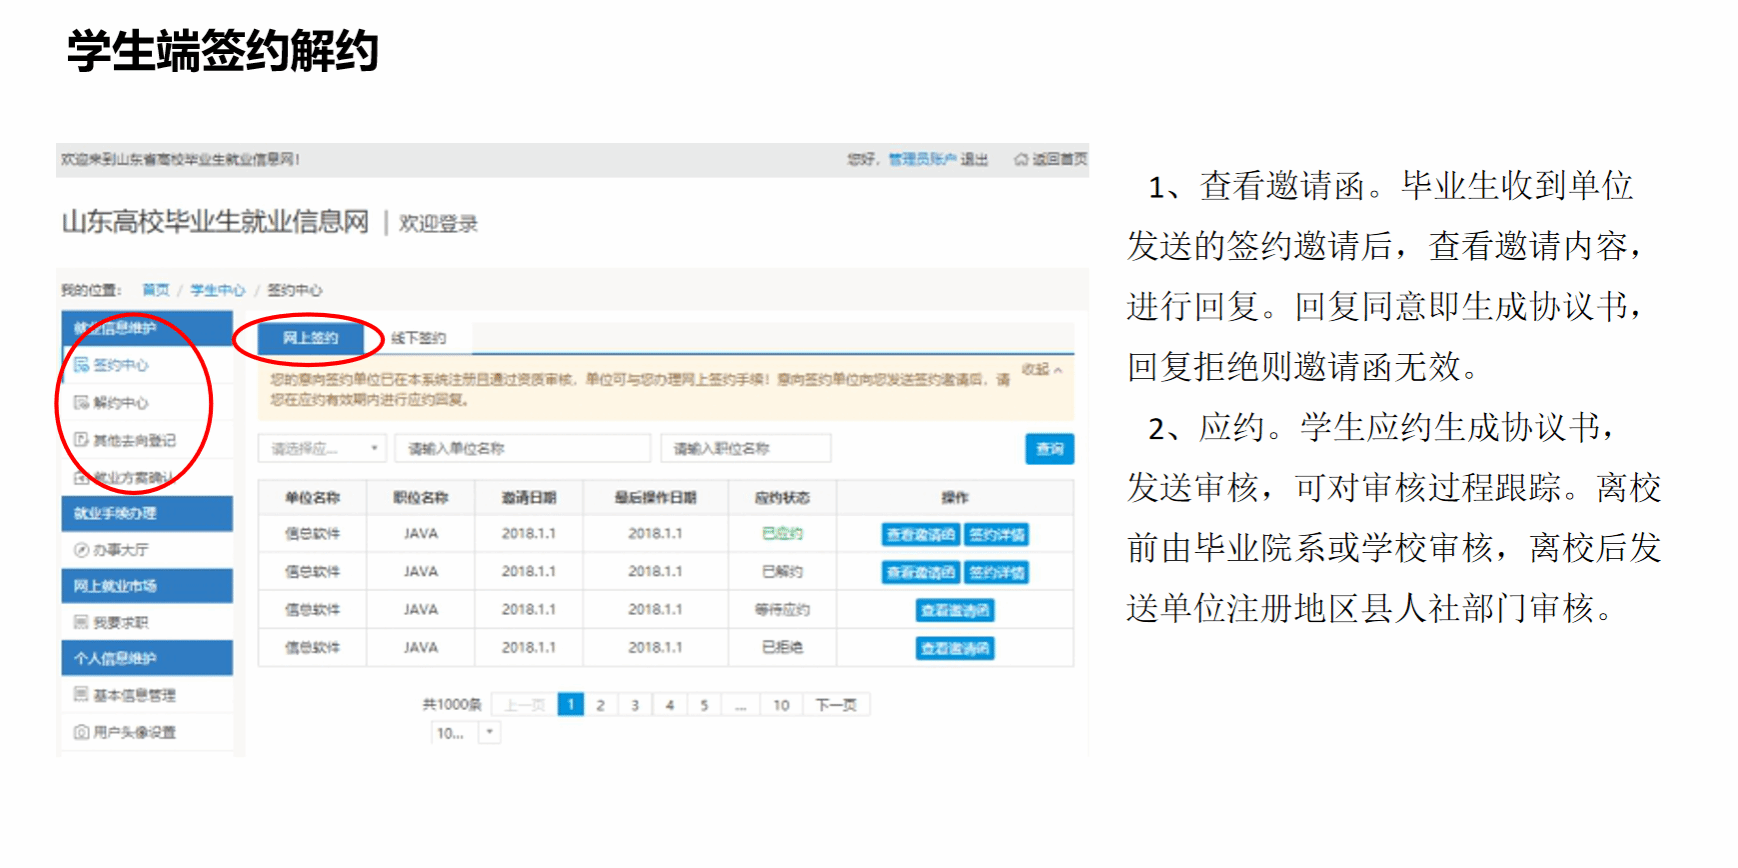
Task: Open the page-size dropdown below pagination
Action: 489,733
